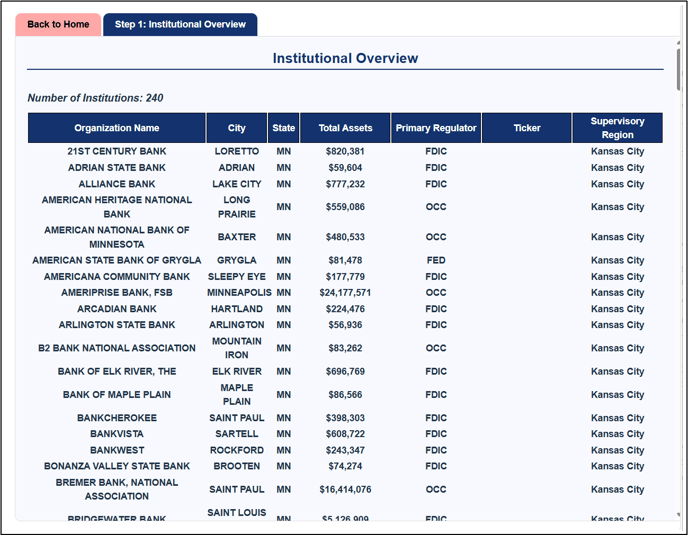Select BANK OF ELK RIVER, THE cell
This screenshot has width=688, height=535.
117,371
